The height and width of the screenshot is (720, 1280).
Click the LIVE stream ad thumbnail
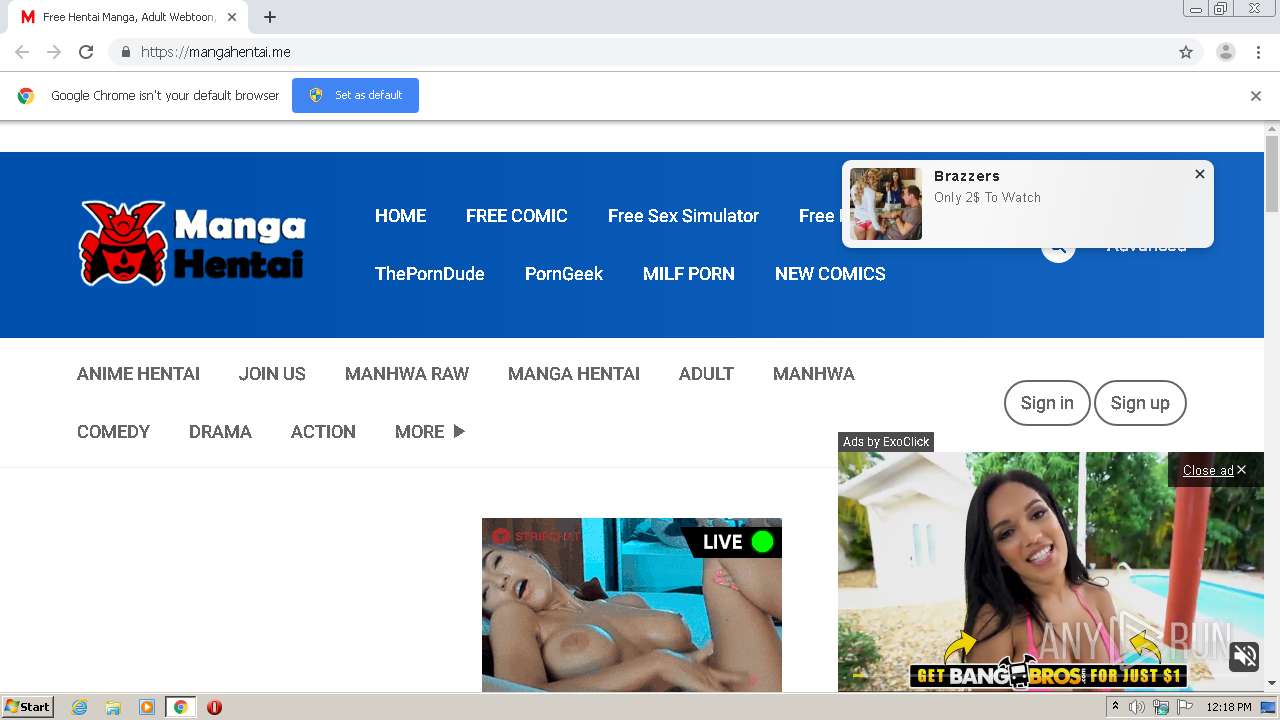632,605
